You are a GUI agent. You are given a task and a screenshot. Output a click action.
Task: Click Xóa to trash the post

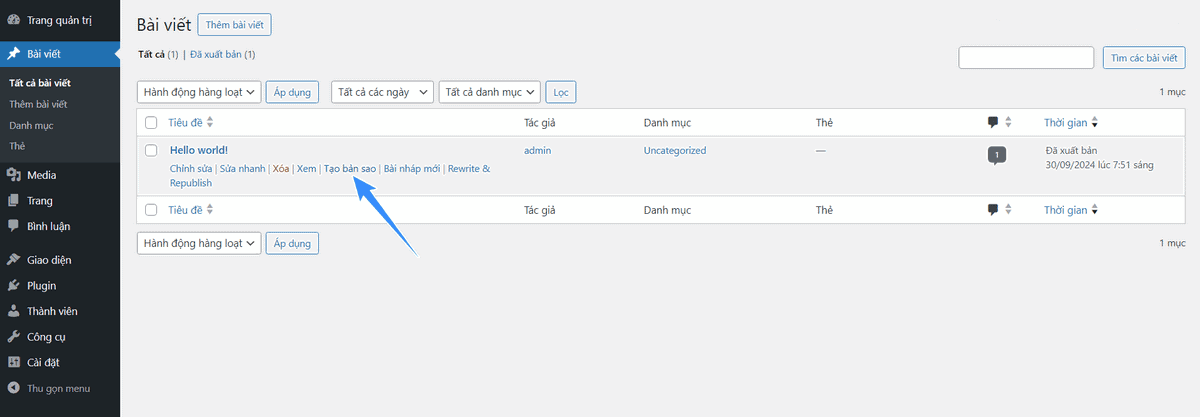click(x=281, y=168)
